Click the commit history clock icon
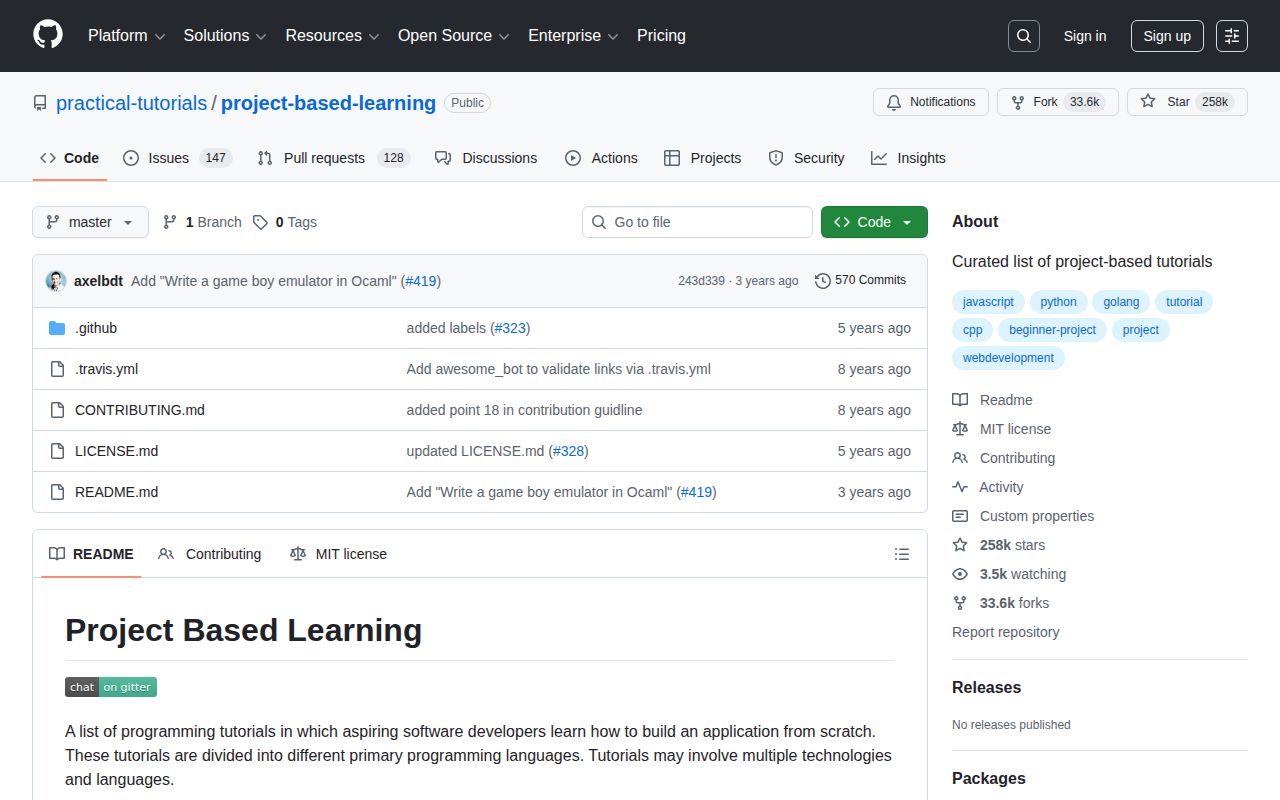This screenshot has width=1280, height=800. (824, 280)
